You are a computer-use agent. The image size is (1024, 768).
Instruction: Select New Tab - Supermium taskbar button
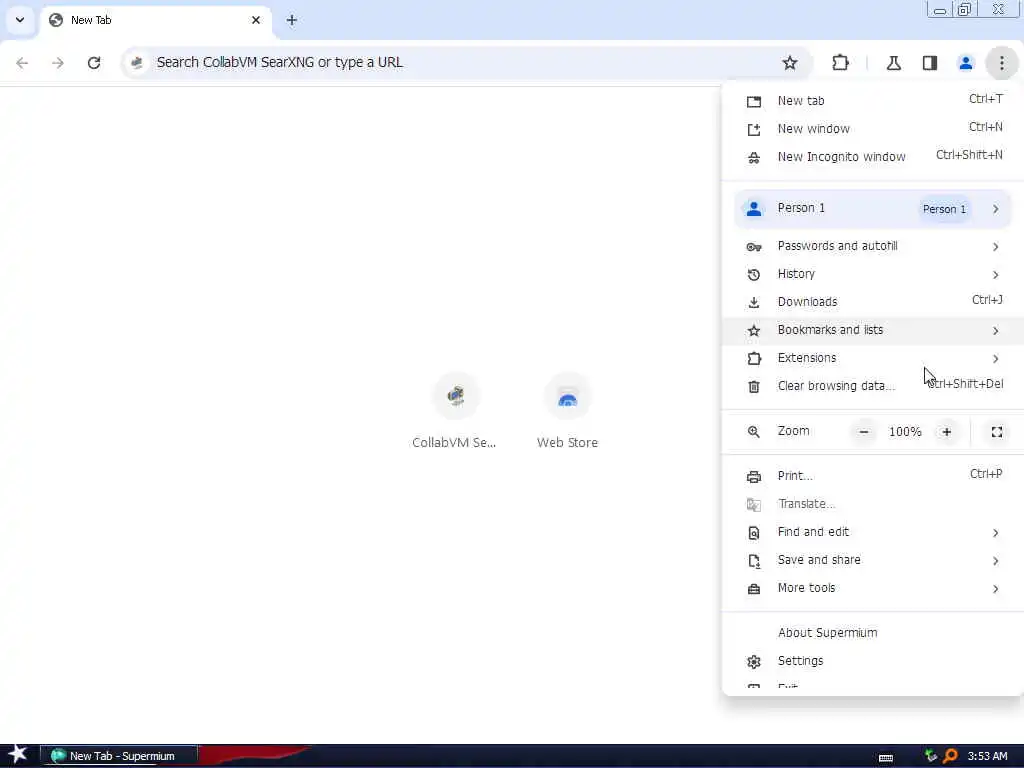tap(118, 756)
